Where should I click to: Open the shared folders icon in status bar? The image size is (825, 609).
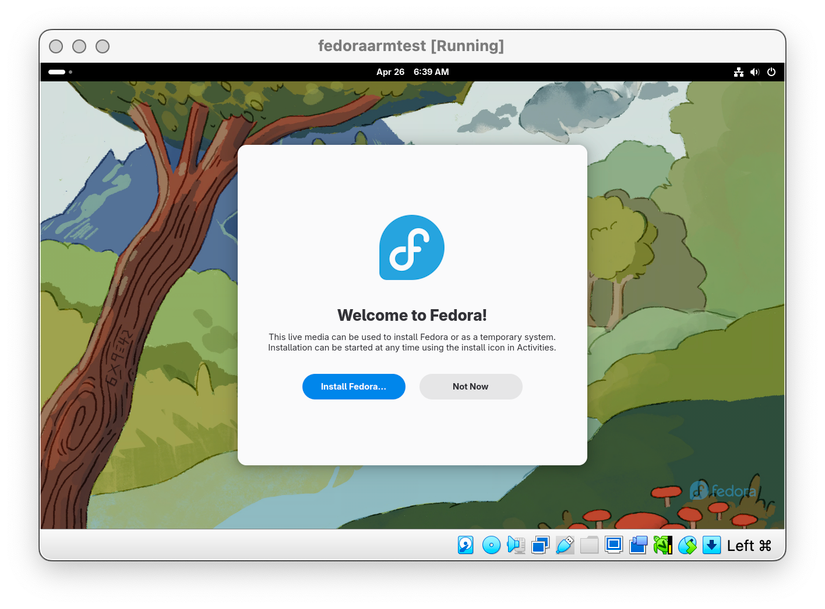[588, 545]
